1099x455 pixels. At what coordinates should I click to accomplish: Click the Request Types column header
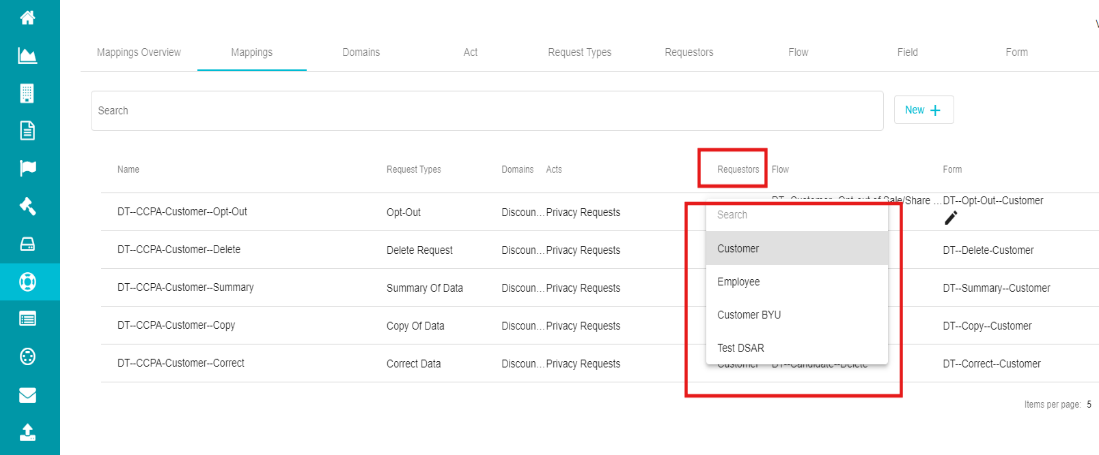(414, 170)
